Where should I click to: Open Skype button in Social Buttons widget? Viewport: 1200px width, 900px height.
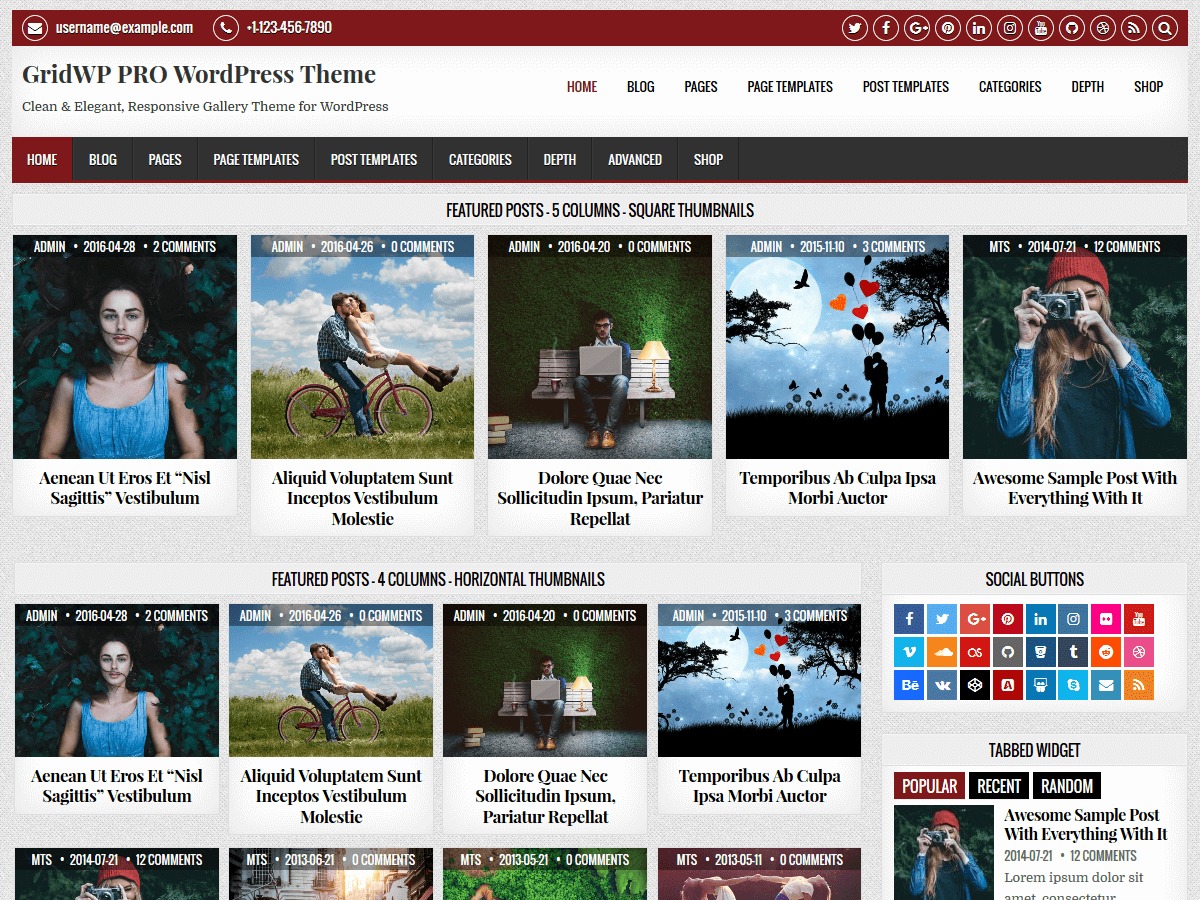1073,685
